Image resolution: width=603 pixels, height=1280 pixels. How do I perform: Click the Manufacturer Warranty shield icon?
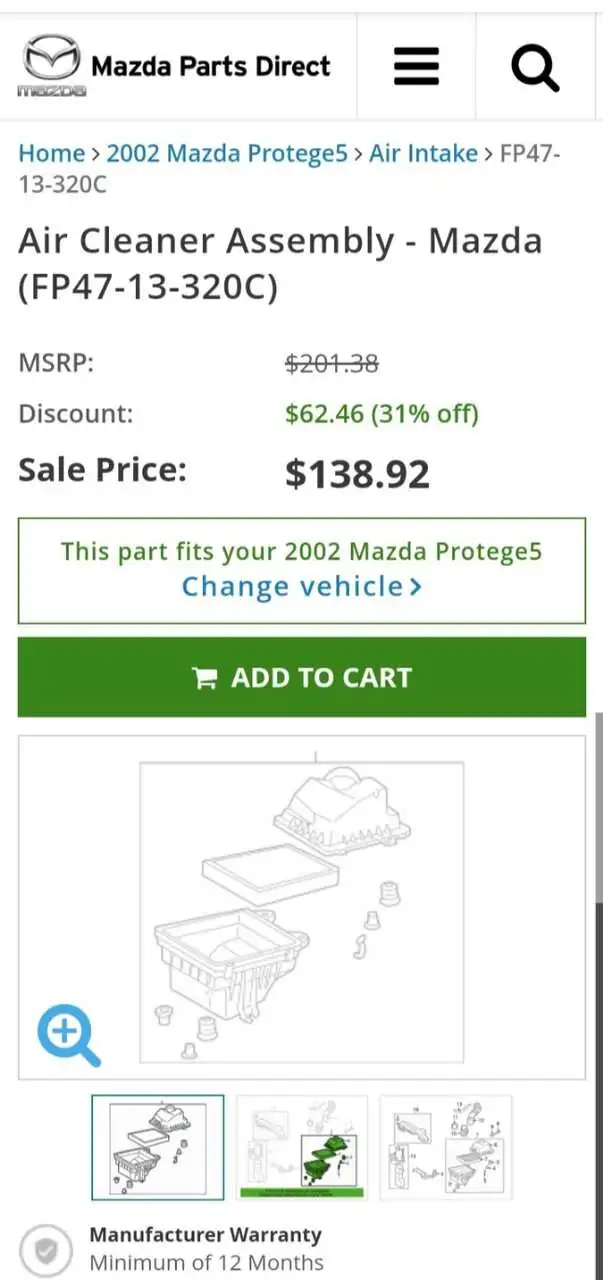45,1249
